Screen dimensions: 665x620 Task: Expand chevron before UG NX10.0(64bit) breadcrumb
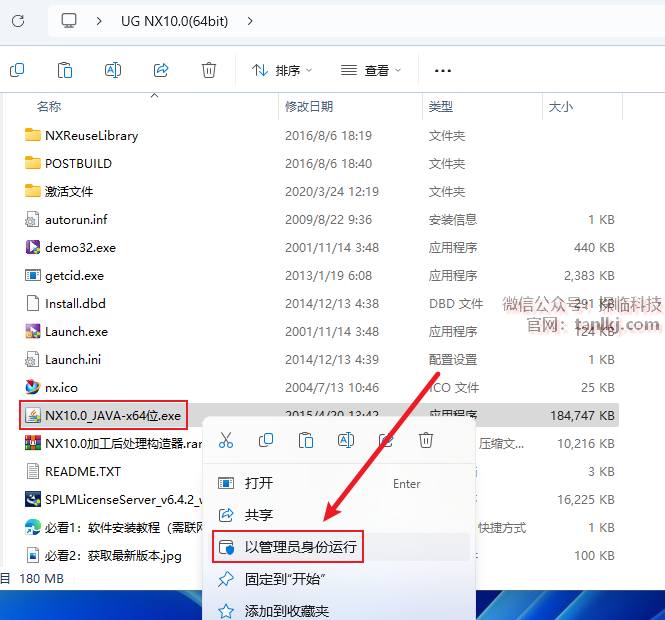pyautogui.click(x=99, y=21)
